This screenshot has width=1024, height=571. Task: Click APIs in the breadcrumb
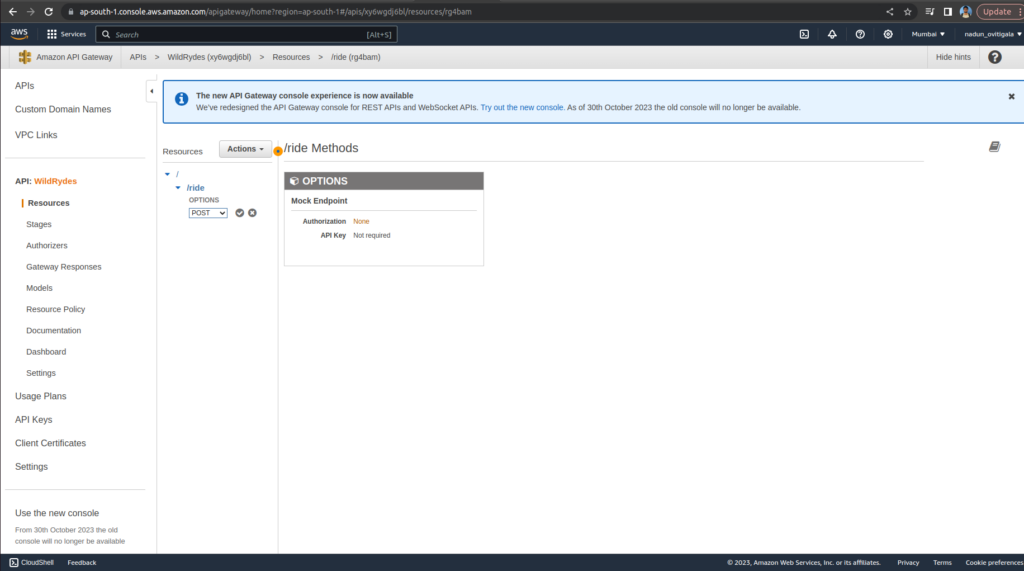(x=138, y=57)
